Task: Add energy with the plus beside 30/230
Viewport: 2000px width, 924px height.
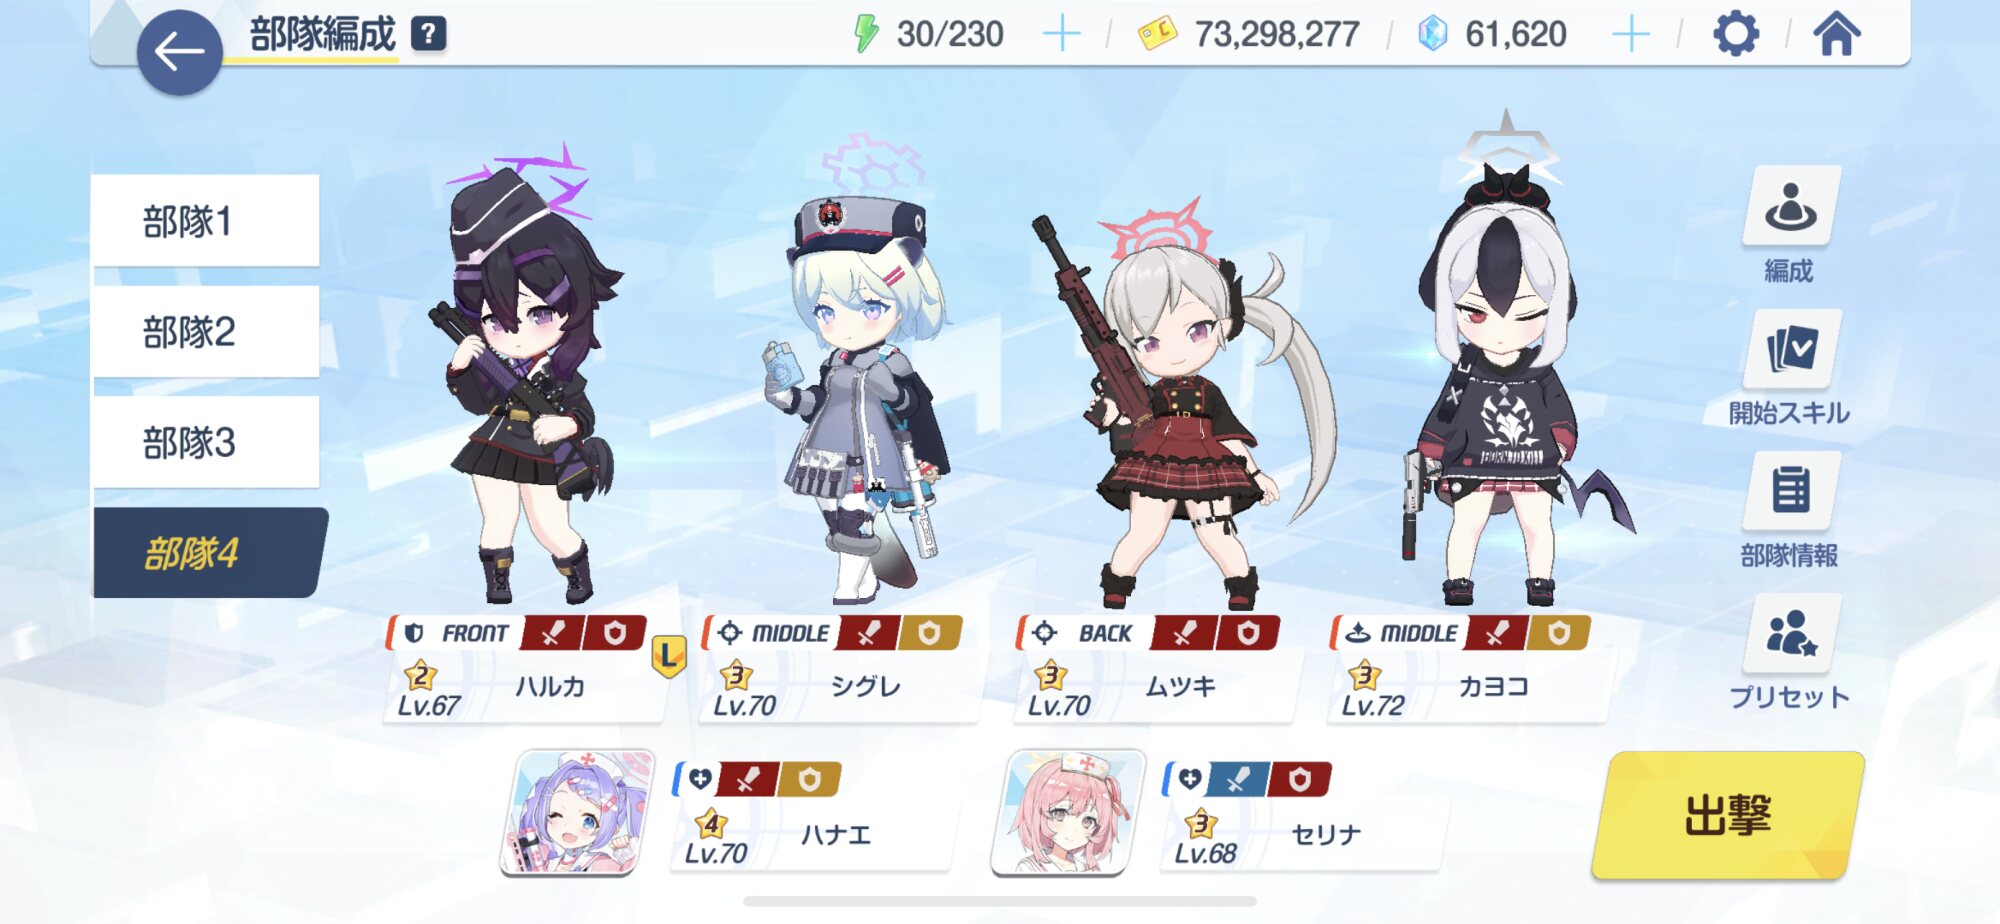Action: 1061,35
